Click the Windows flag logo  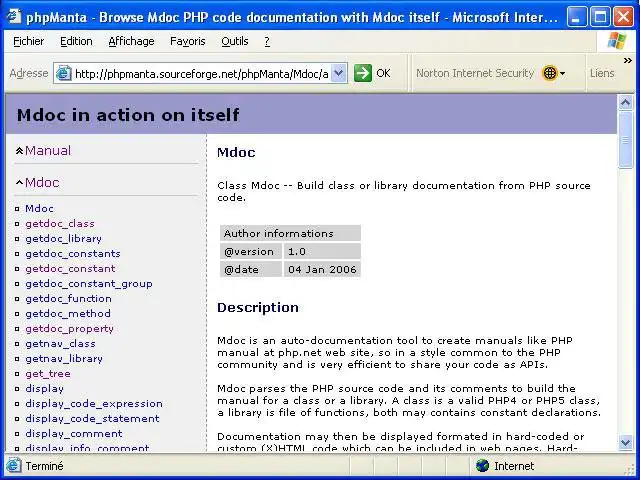[616, 41]
